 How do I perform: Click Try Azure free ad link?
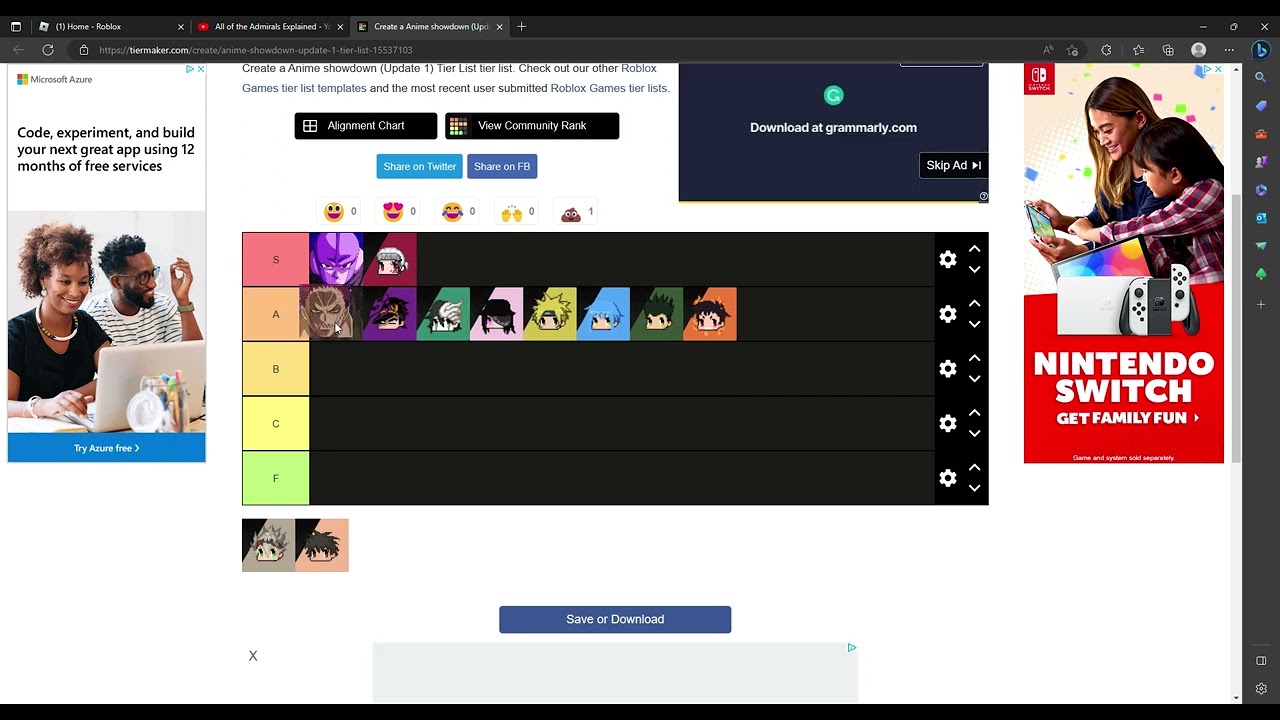[x=106, y=448]
